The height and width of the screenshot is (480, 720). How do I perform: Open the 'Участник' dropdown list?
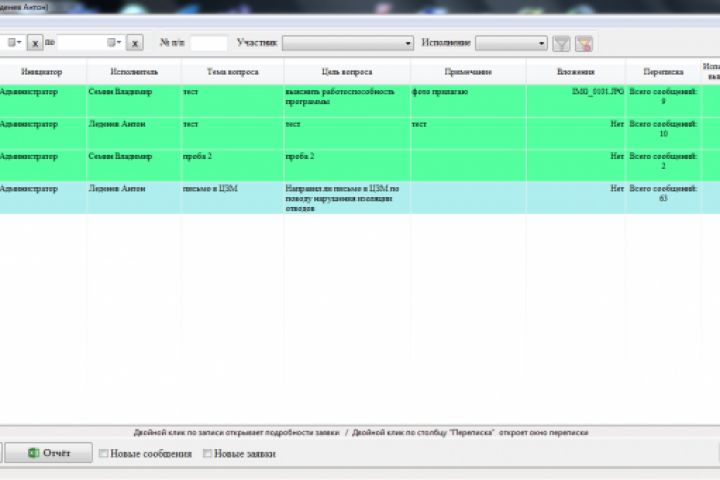348,43
